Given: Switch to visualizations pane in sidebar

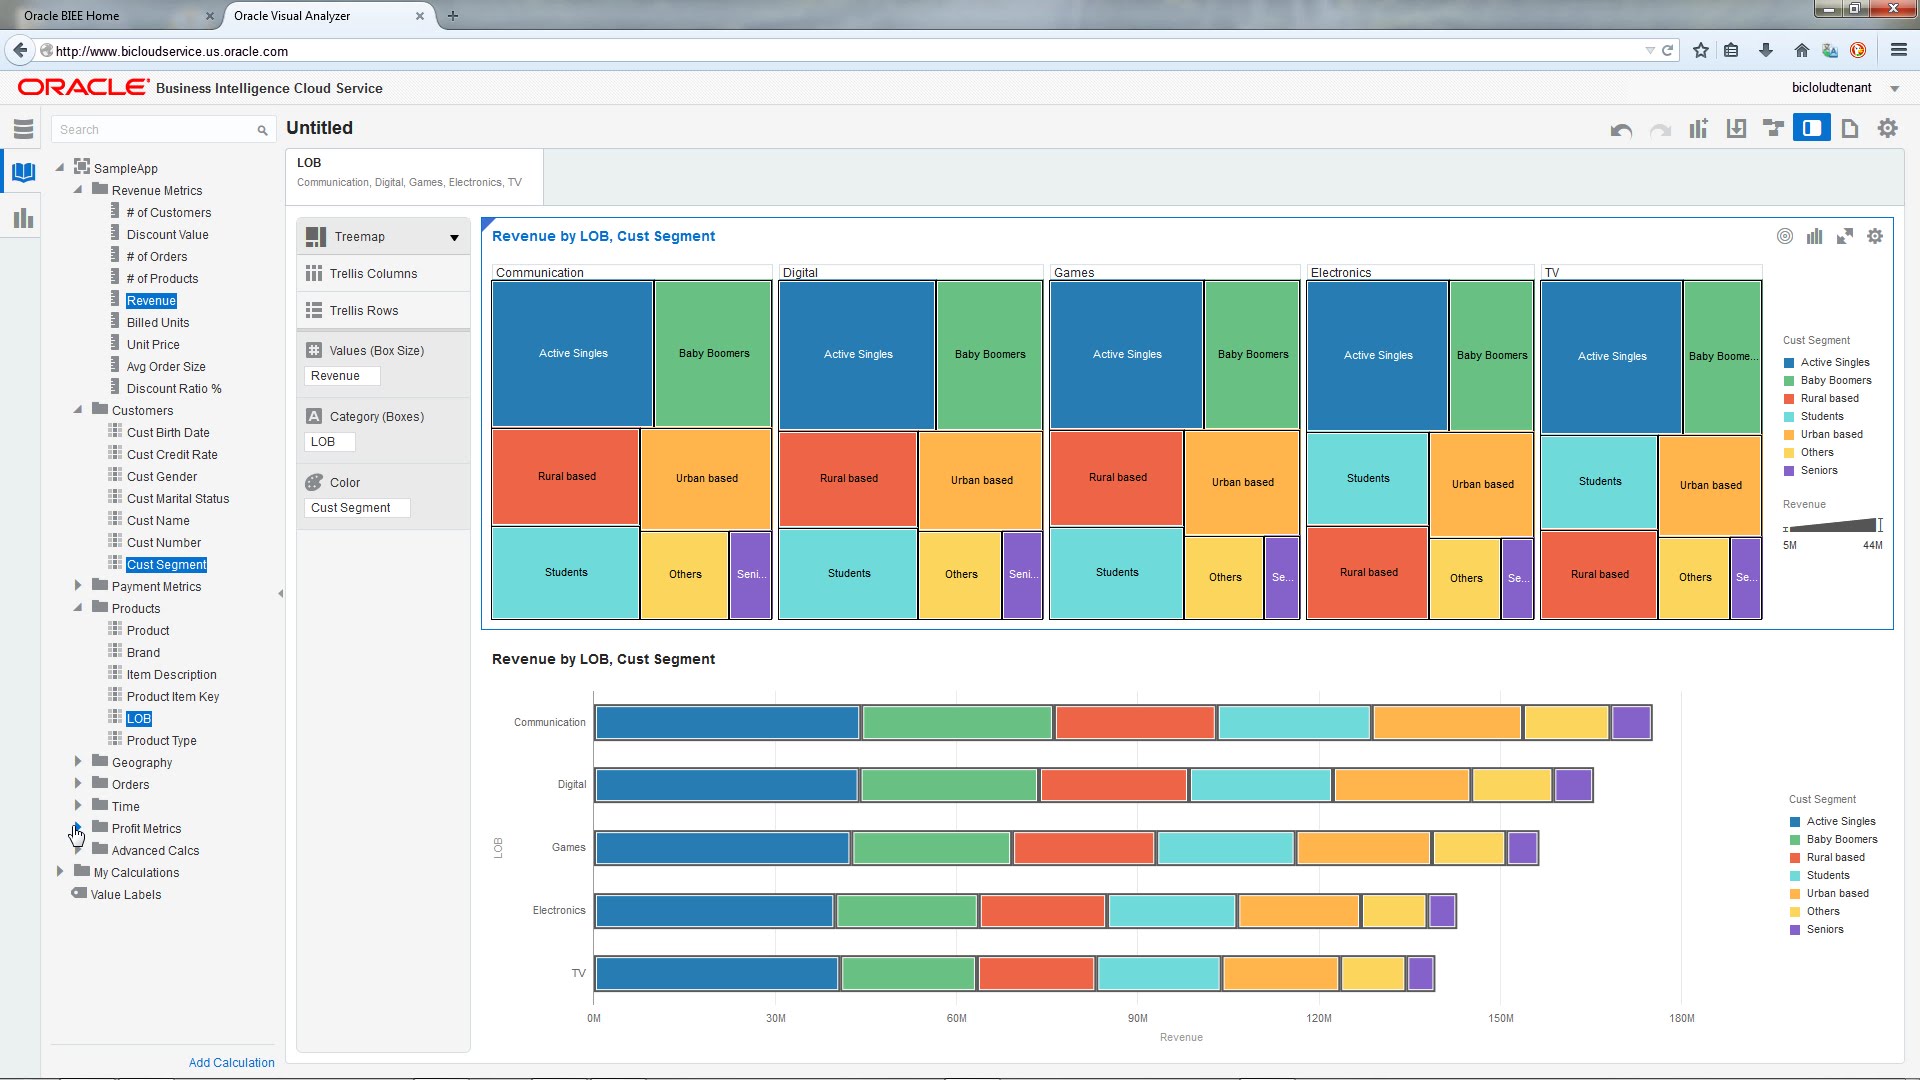Looking at the screenshot, I should click(x=23, y=218).
